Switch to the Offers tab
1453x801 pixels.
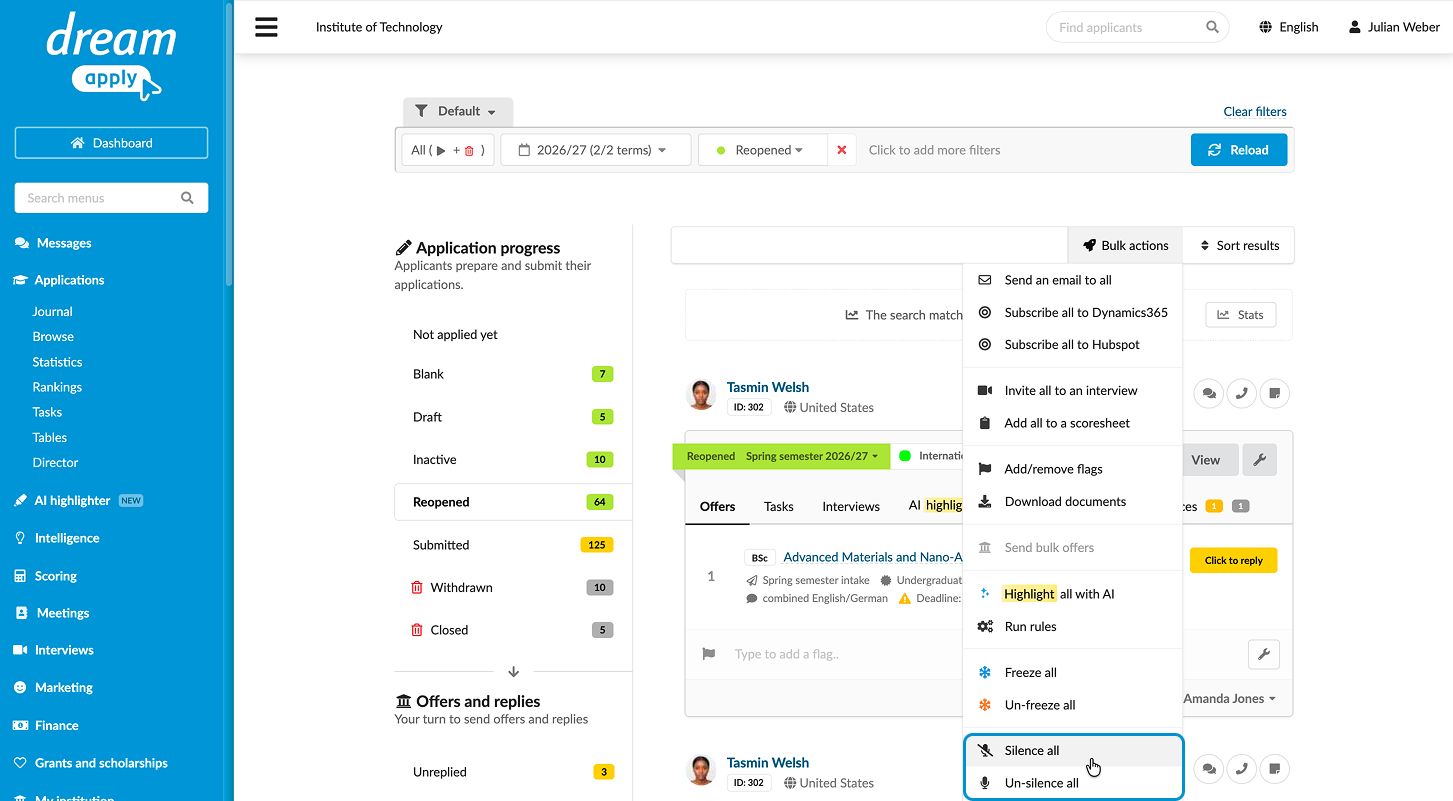tap(717, 506)
